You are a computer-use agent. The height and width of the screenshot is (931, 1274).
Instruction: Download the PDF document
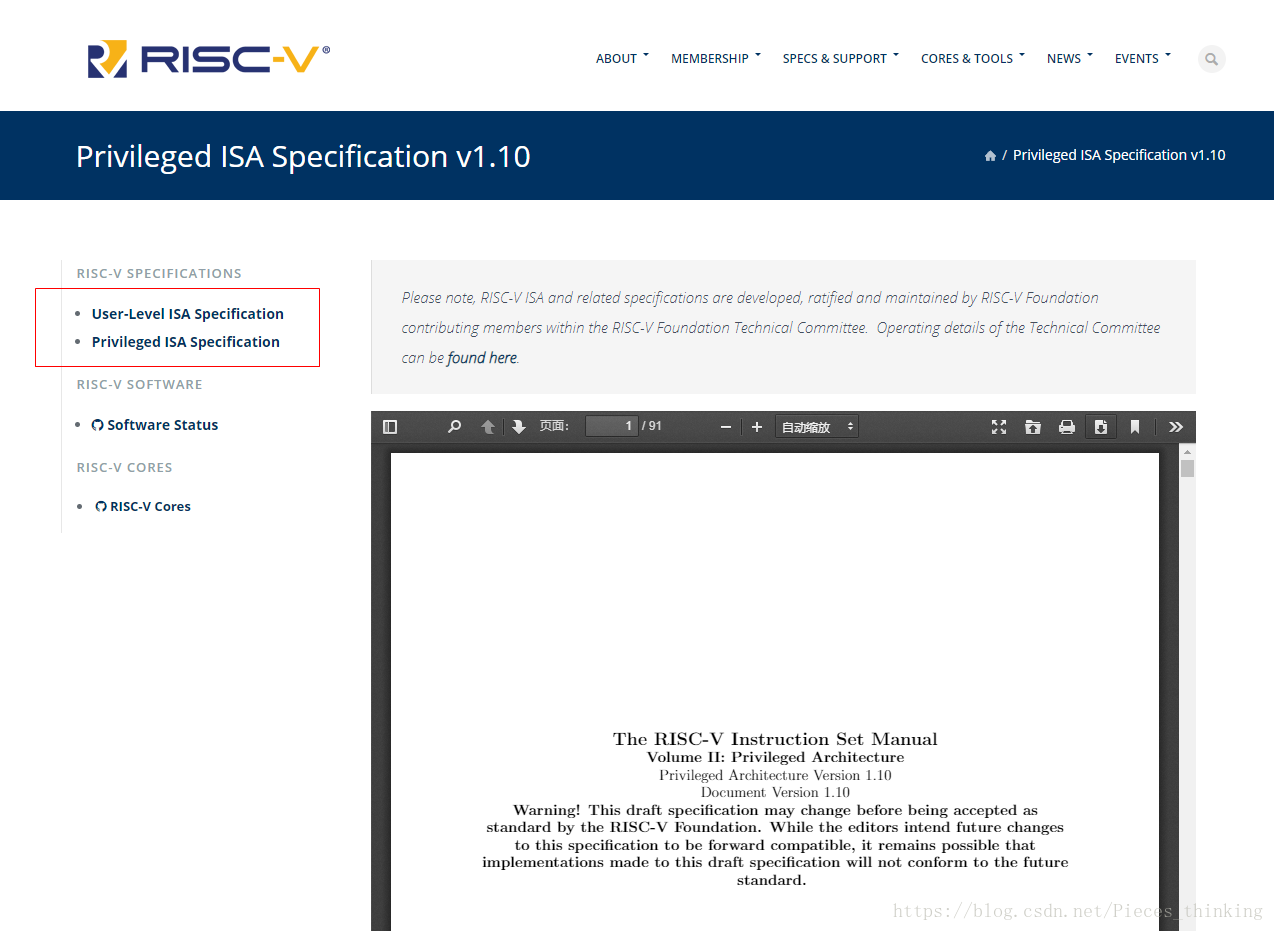click(x=1101, y=427)
